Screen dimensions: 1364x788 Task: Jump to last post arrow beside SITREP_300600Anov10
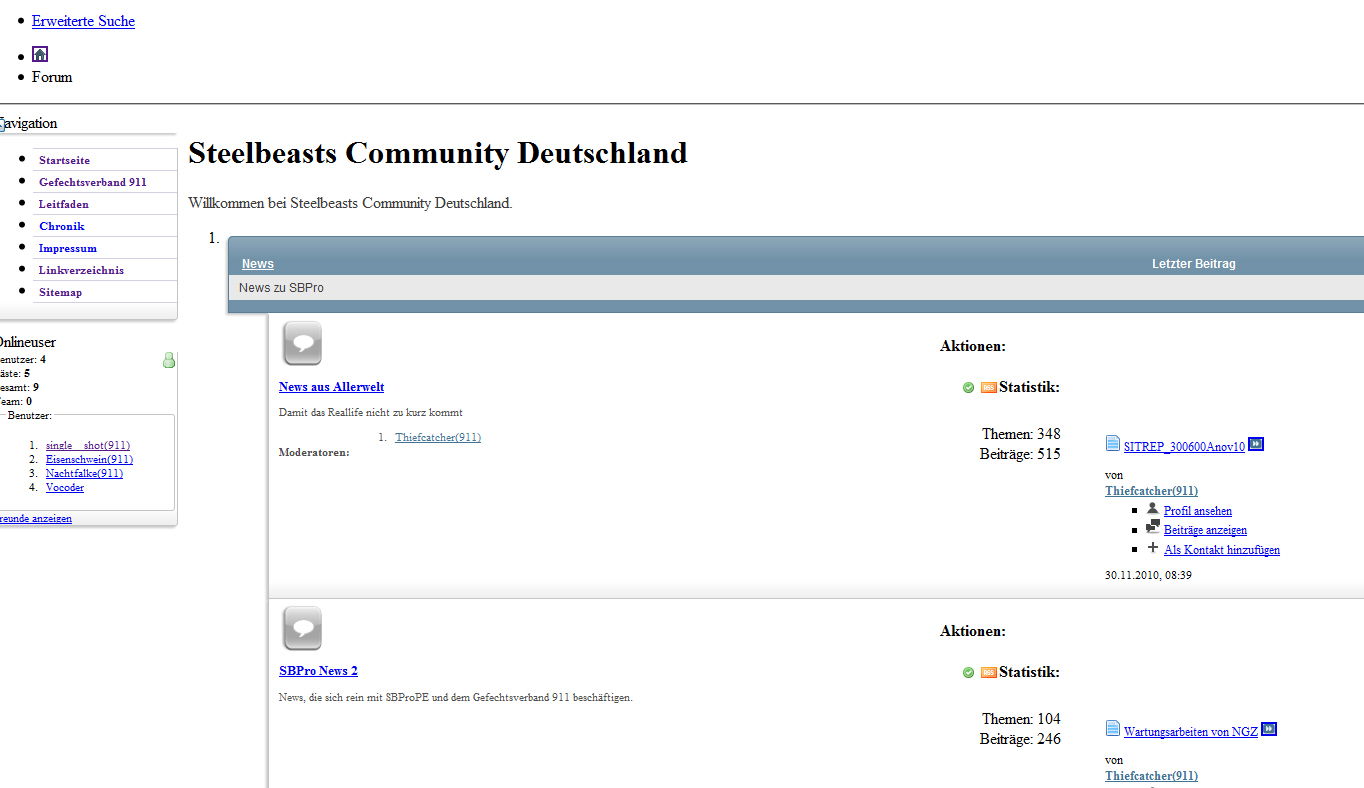point(1256,445)
